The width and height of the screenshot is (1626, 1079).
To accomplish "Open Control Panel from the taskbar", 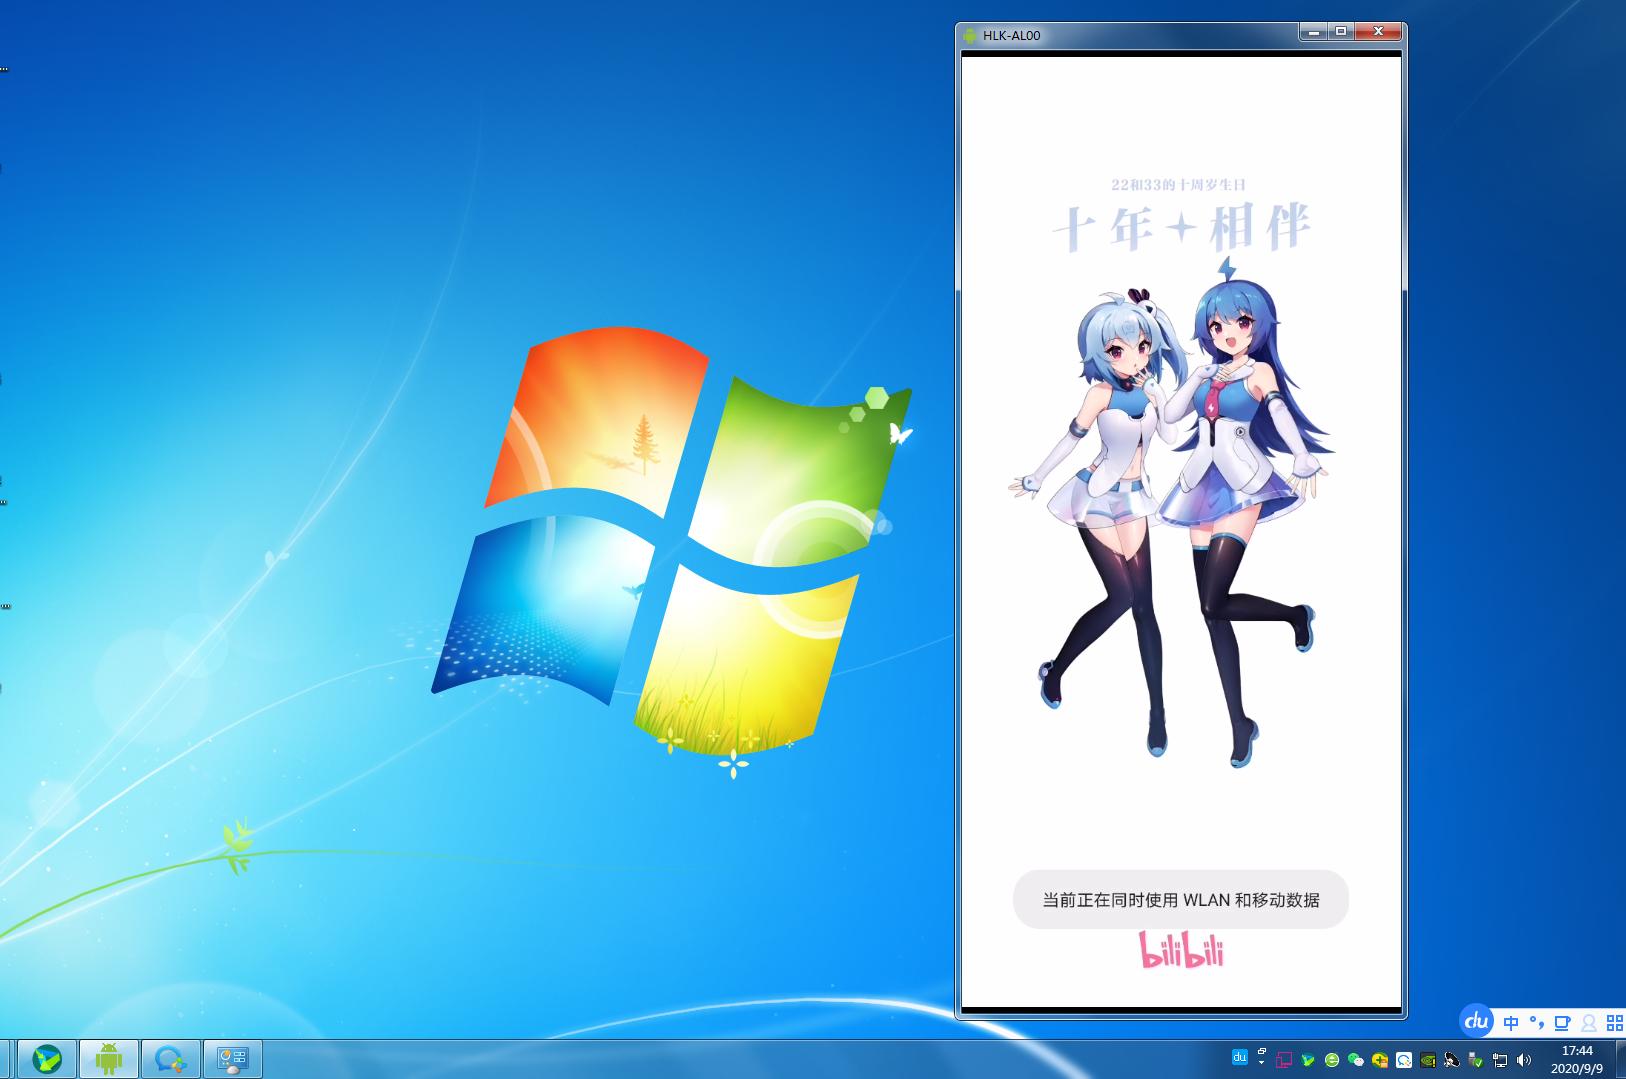I will [232, 1058].
